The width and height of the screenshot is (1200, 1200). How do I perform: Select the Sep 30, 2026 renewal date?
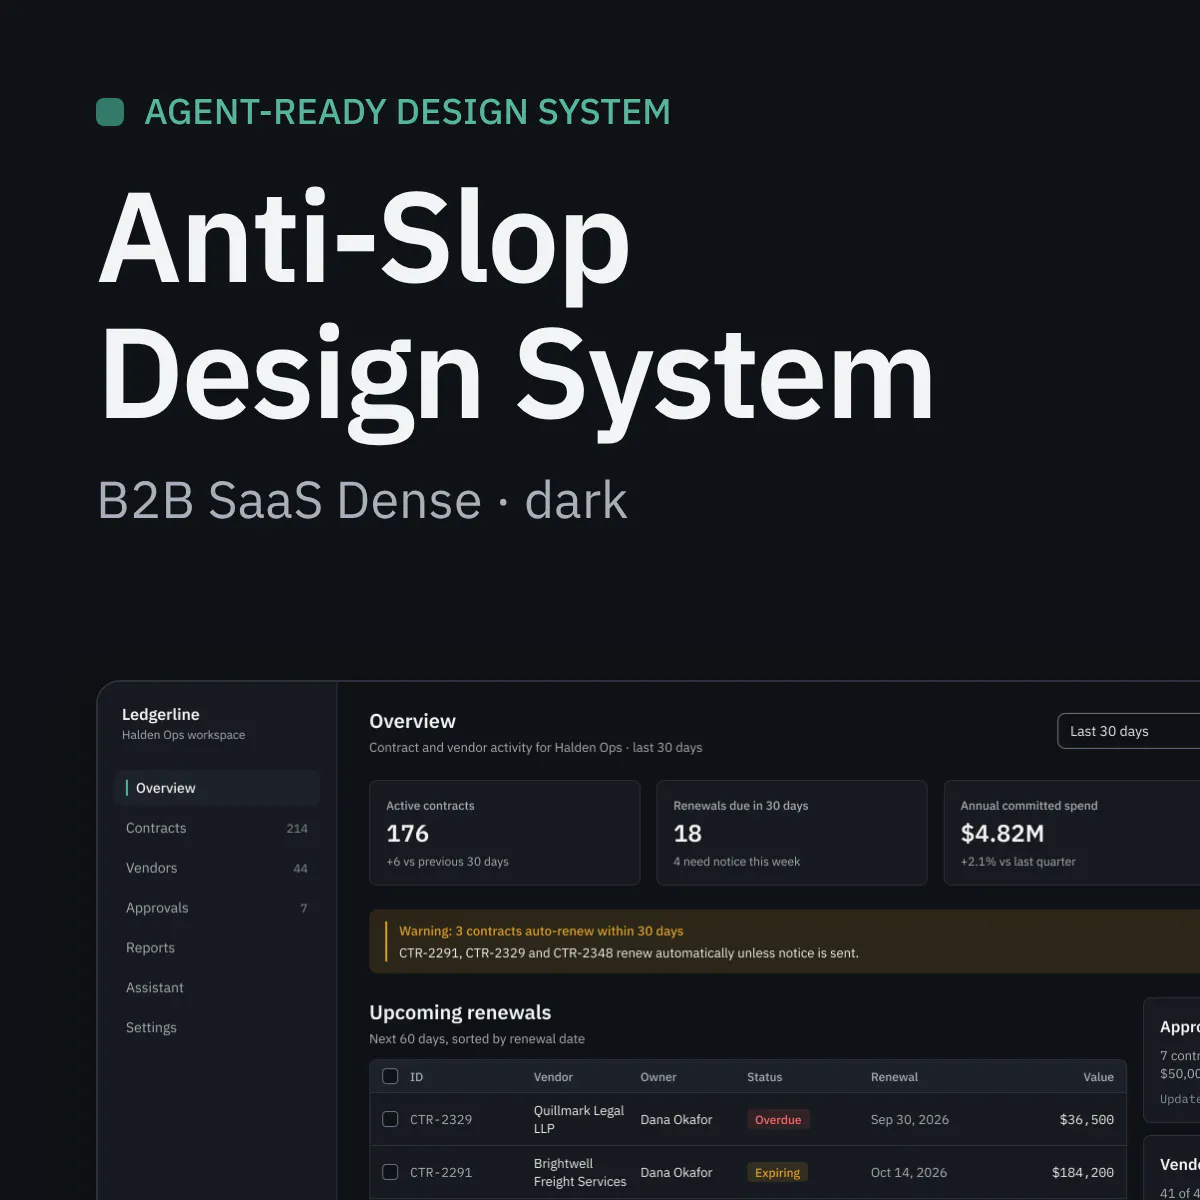click(x=910, y=1119)
